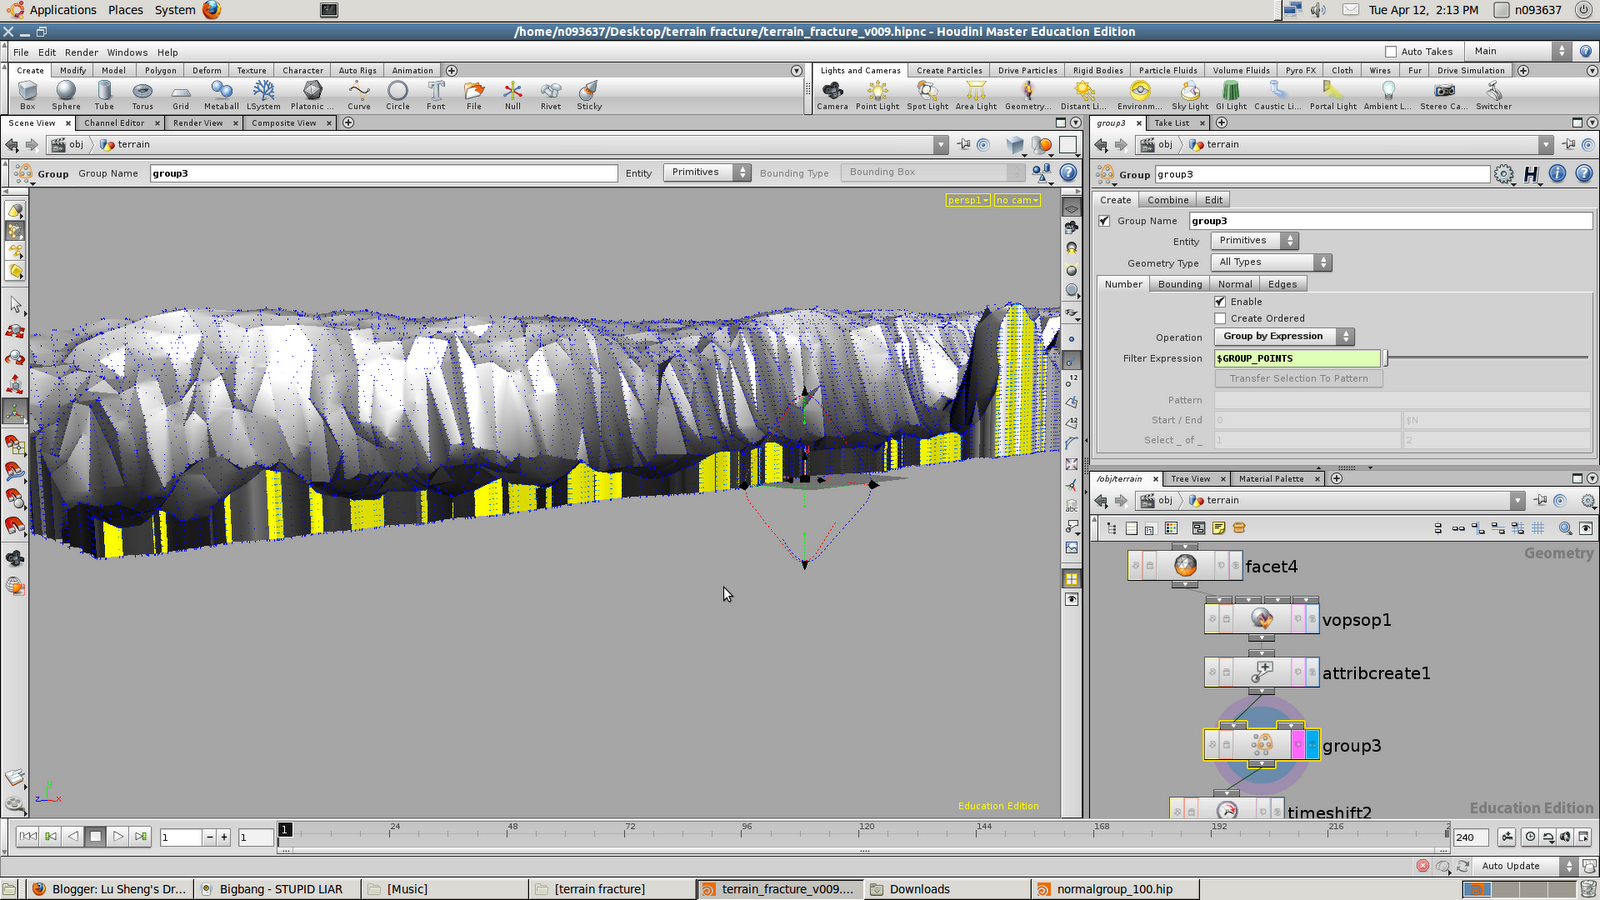1600x900 pixels.
Task: Click the attribcreate1 node icon
Action: point(1262,673)
